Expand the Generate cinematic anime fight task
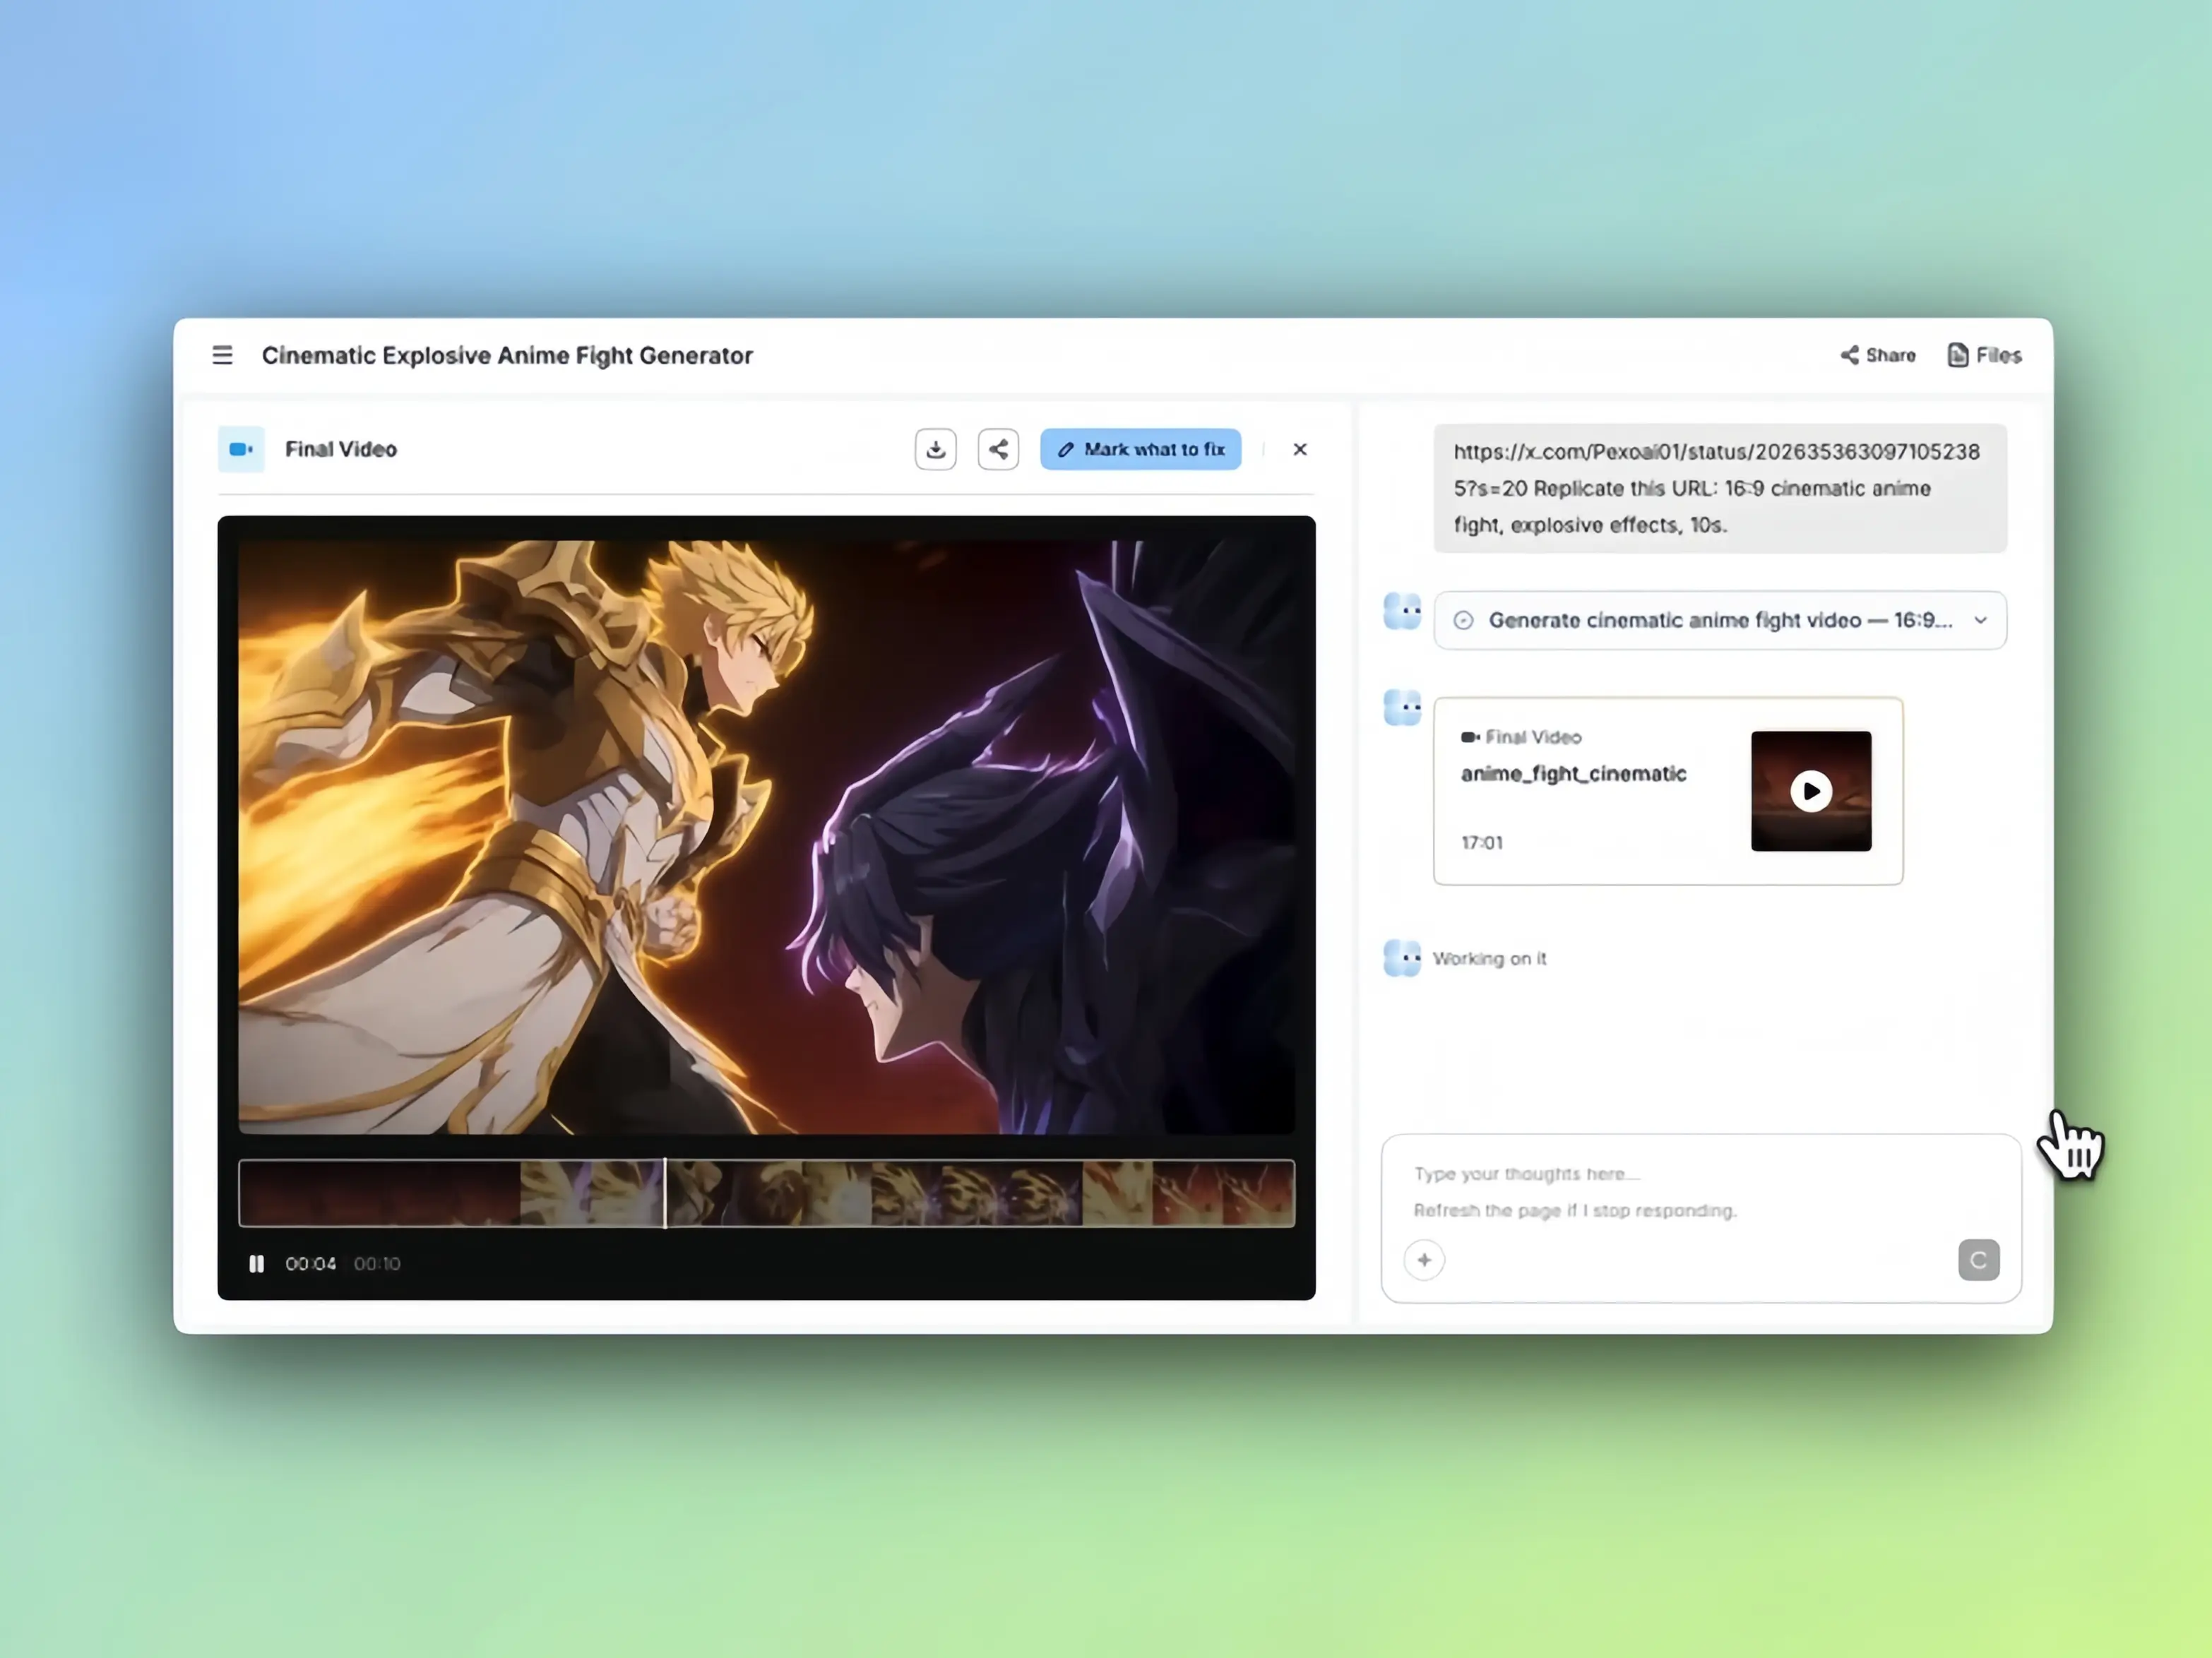This screenshot has height=1658, width=2212. click(1718, 620)
